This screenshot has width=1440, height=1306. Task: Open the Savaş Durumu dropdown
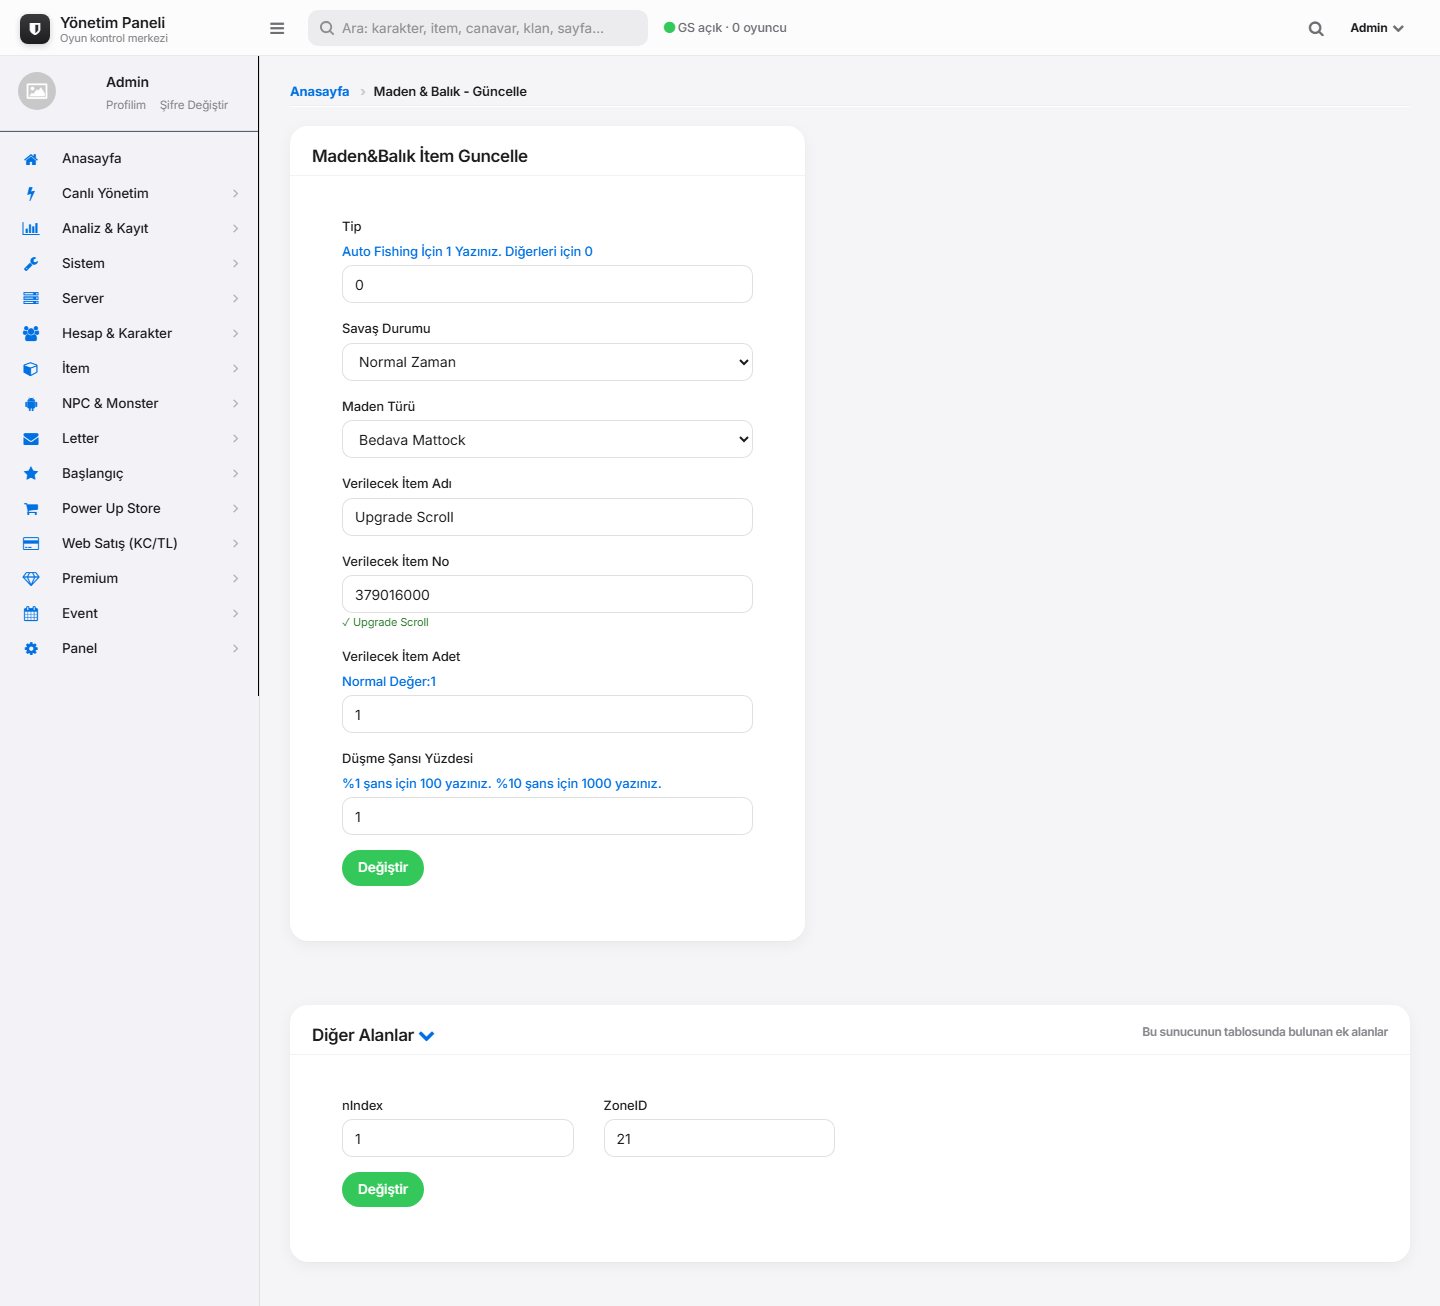coord(547,362)
